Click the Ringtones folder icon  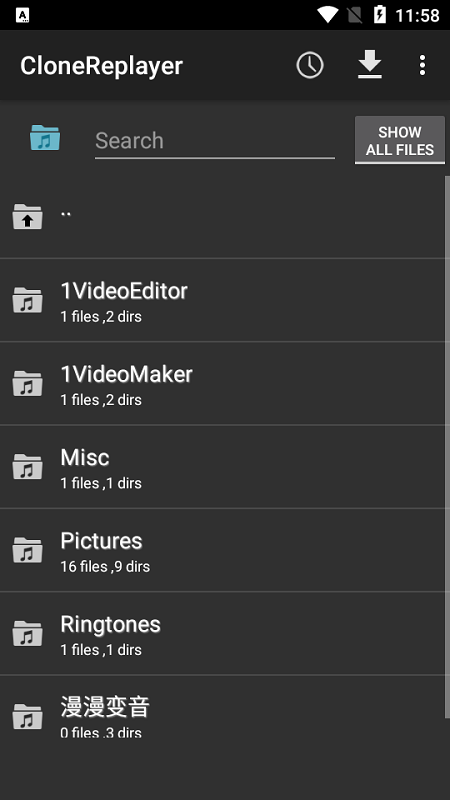(x=27, y=633)
